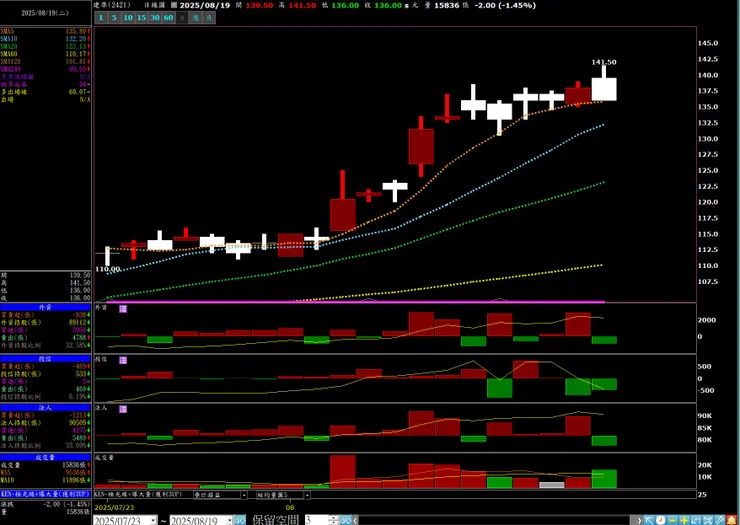Open the start date 2025/07/23 dropdown arrow
The image size is (740, 525).
[x=153, y=520]
